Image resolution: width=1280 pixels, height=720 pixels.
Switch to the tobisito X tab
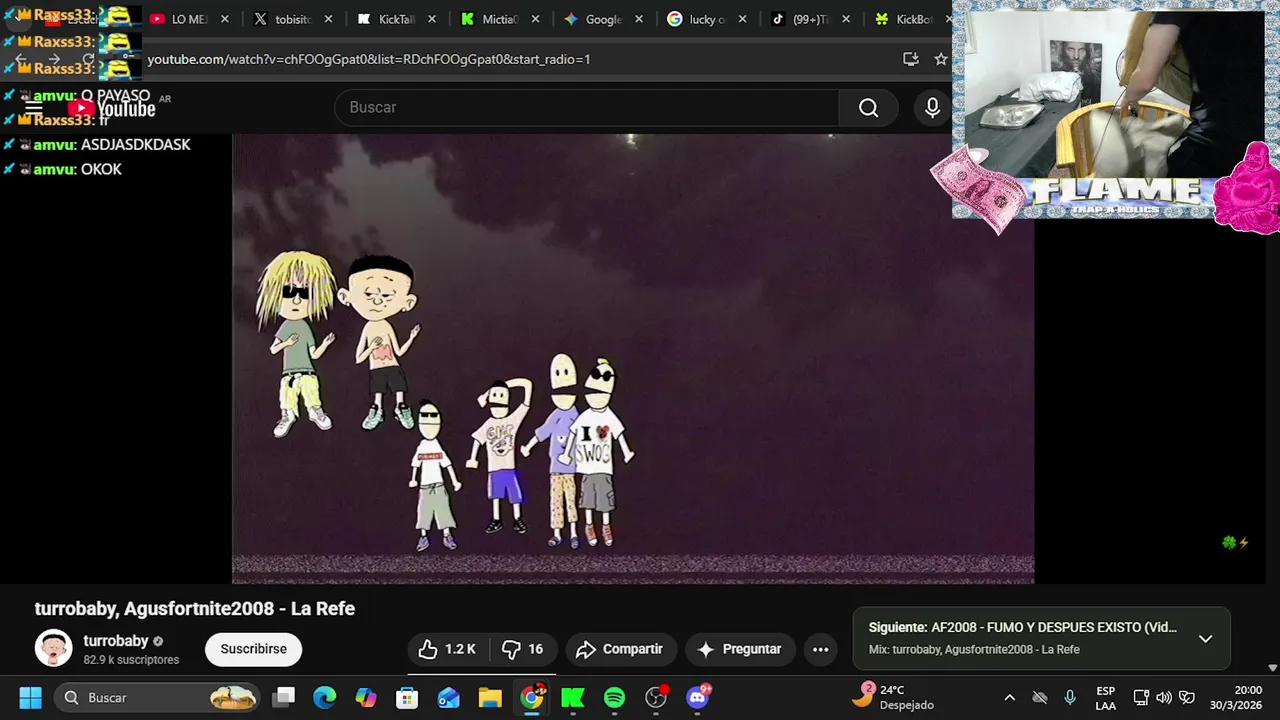[294, 19]
